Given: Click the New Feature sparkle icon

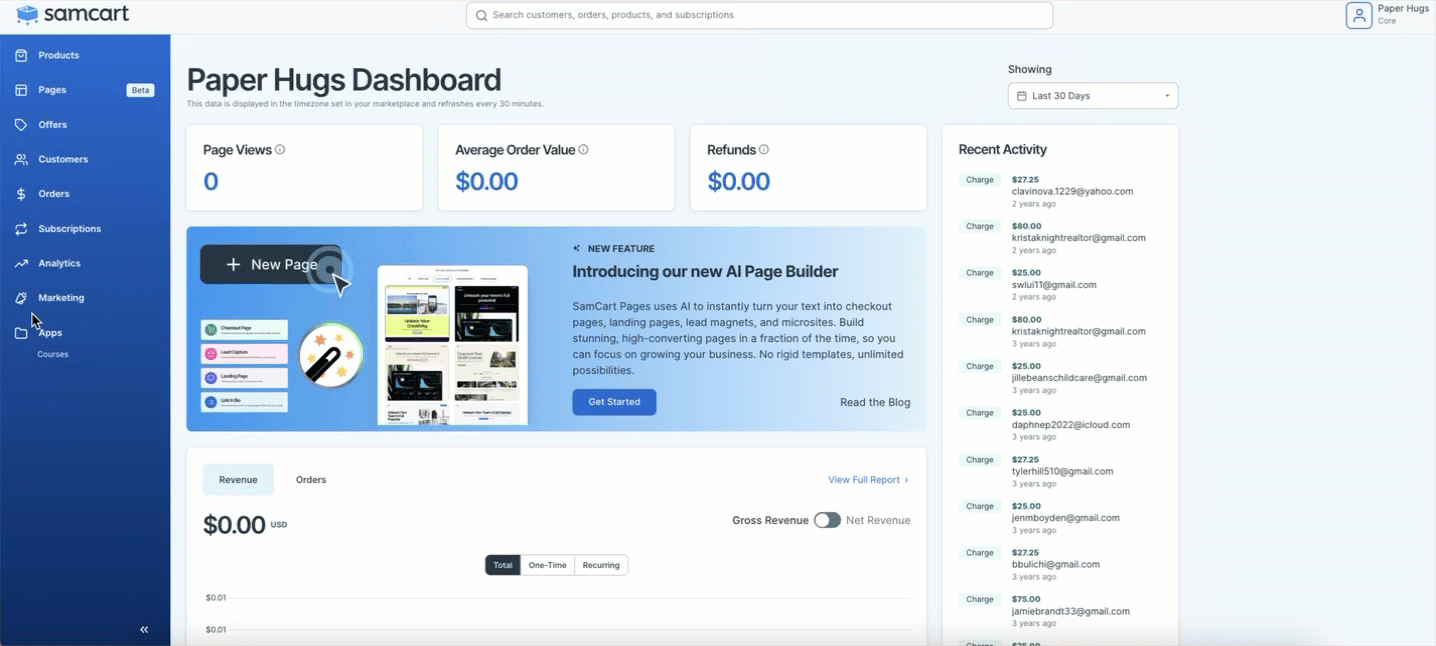Looking at the screenshot, I should coord(577,248).
